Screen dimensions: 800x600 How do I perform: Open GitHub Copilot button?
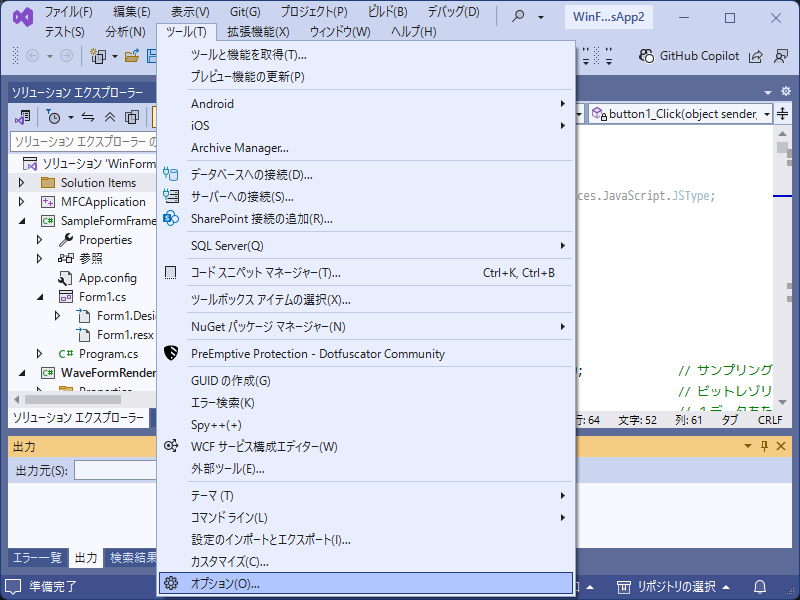[689, 56]
